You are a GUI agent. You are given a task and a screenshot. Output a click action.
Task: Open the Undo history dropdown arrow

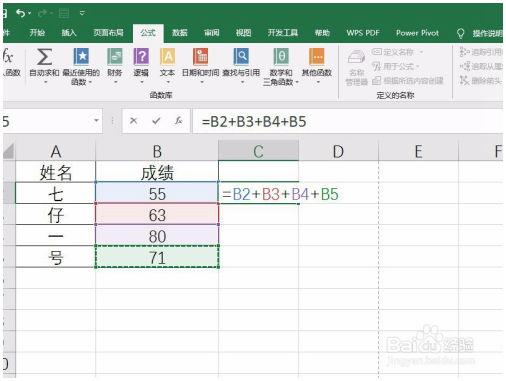(x=30, y=13)
